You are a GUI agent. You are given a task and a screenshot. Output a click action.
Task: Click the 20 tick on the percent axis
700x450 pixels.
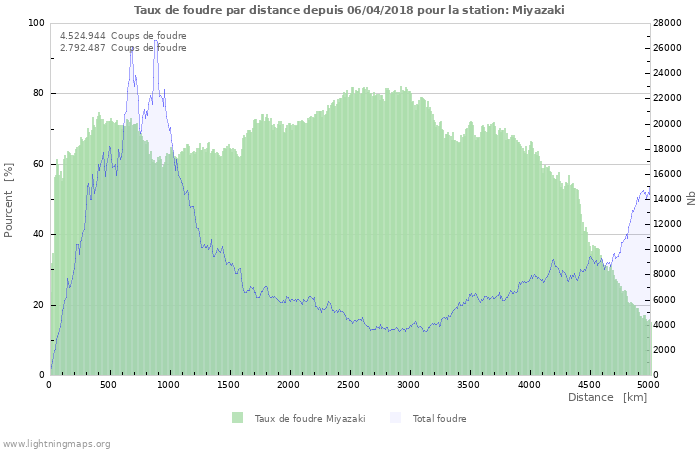(39, 305)
